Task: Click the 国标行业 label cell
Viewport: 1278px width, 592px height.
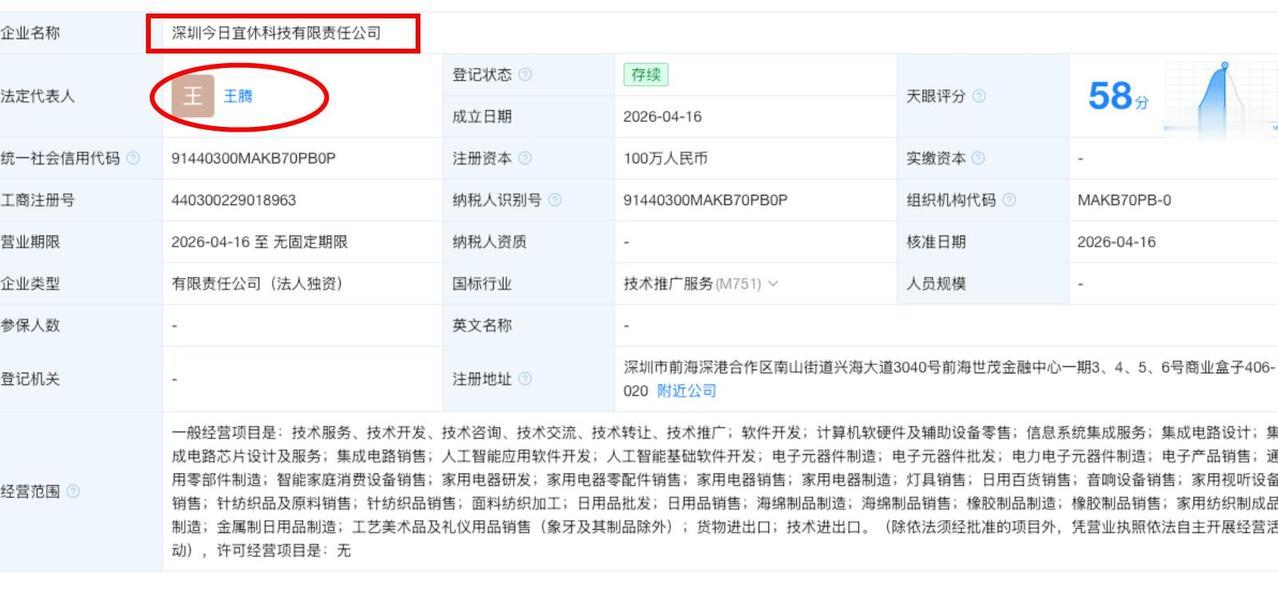Action: [529, 284]
